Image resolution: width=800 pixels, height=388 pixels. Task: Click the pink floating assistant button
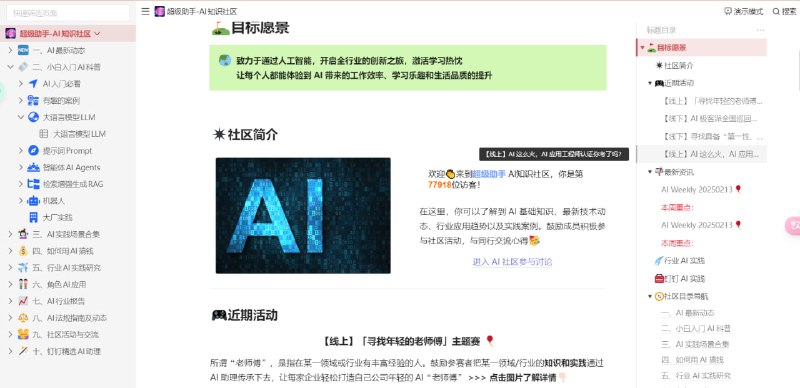[x=792, y=226]
